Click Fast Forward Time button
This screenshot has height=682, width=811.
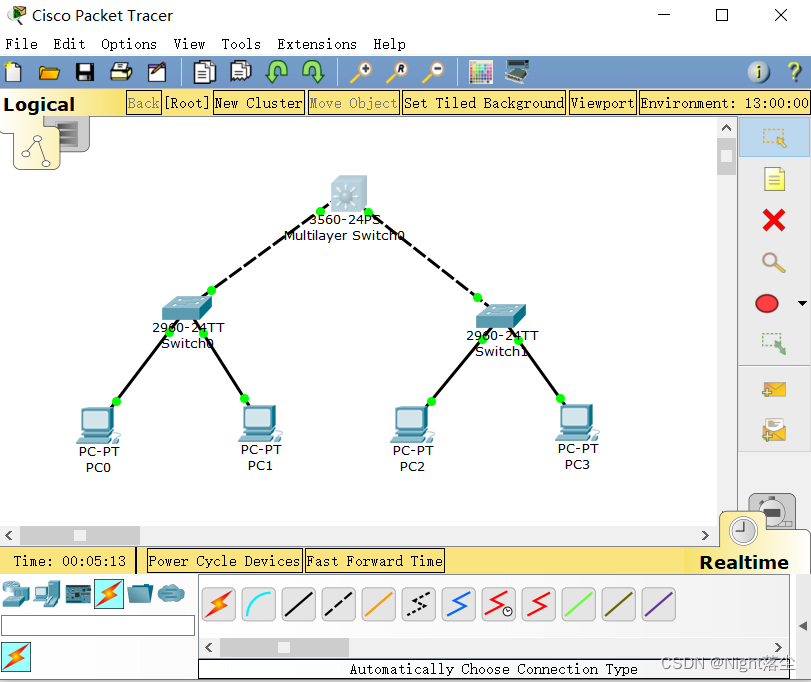pos(375,561)
